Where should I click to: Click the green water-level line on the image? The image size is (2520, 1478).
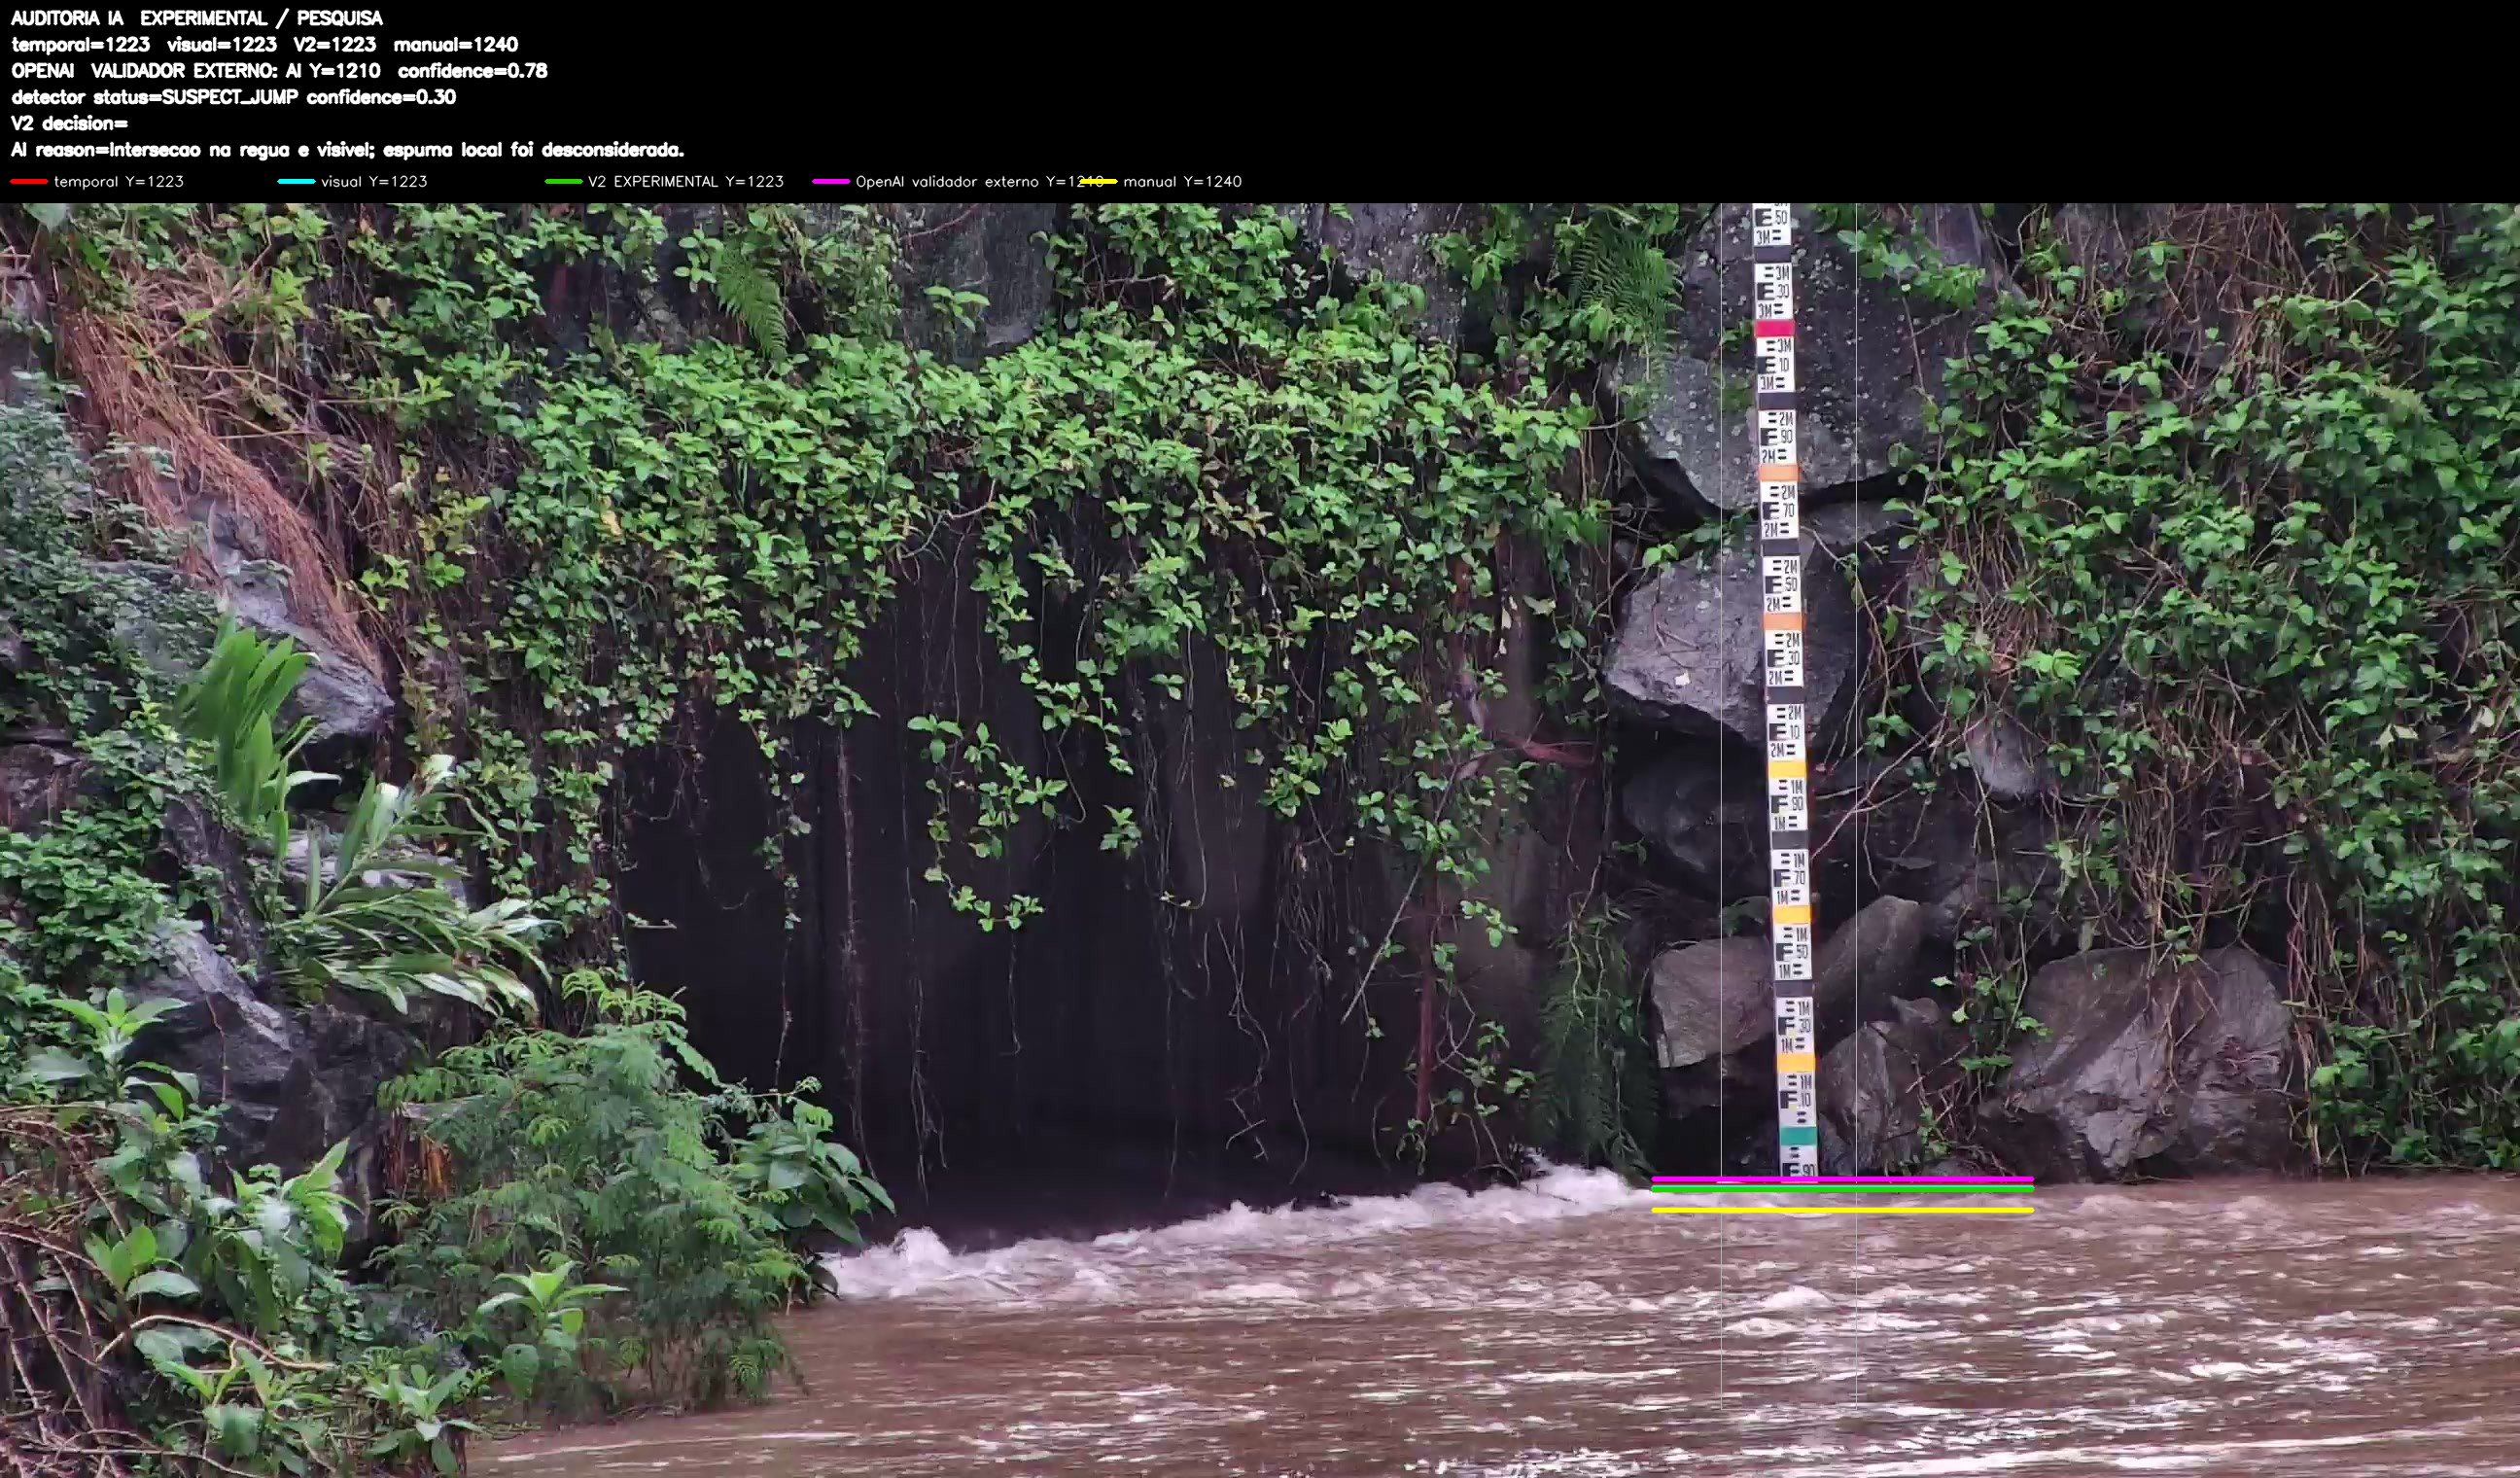tap(1842, 1189)
